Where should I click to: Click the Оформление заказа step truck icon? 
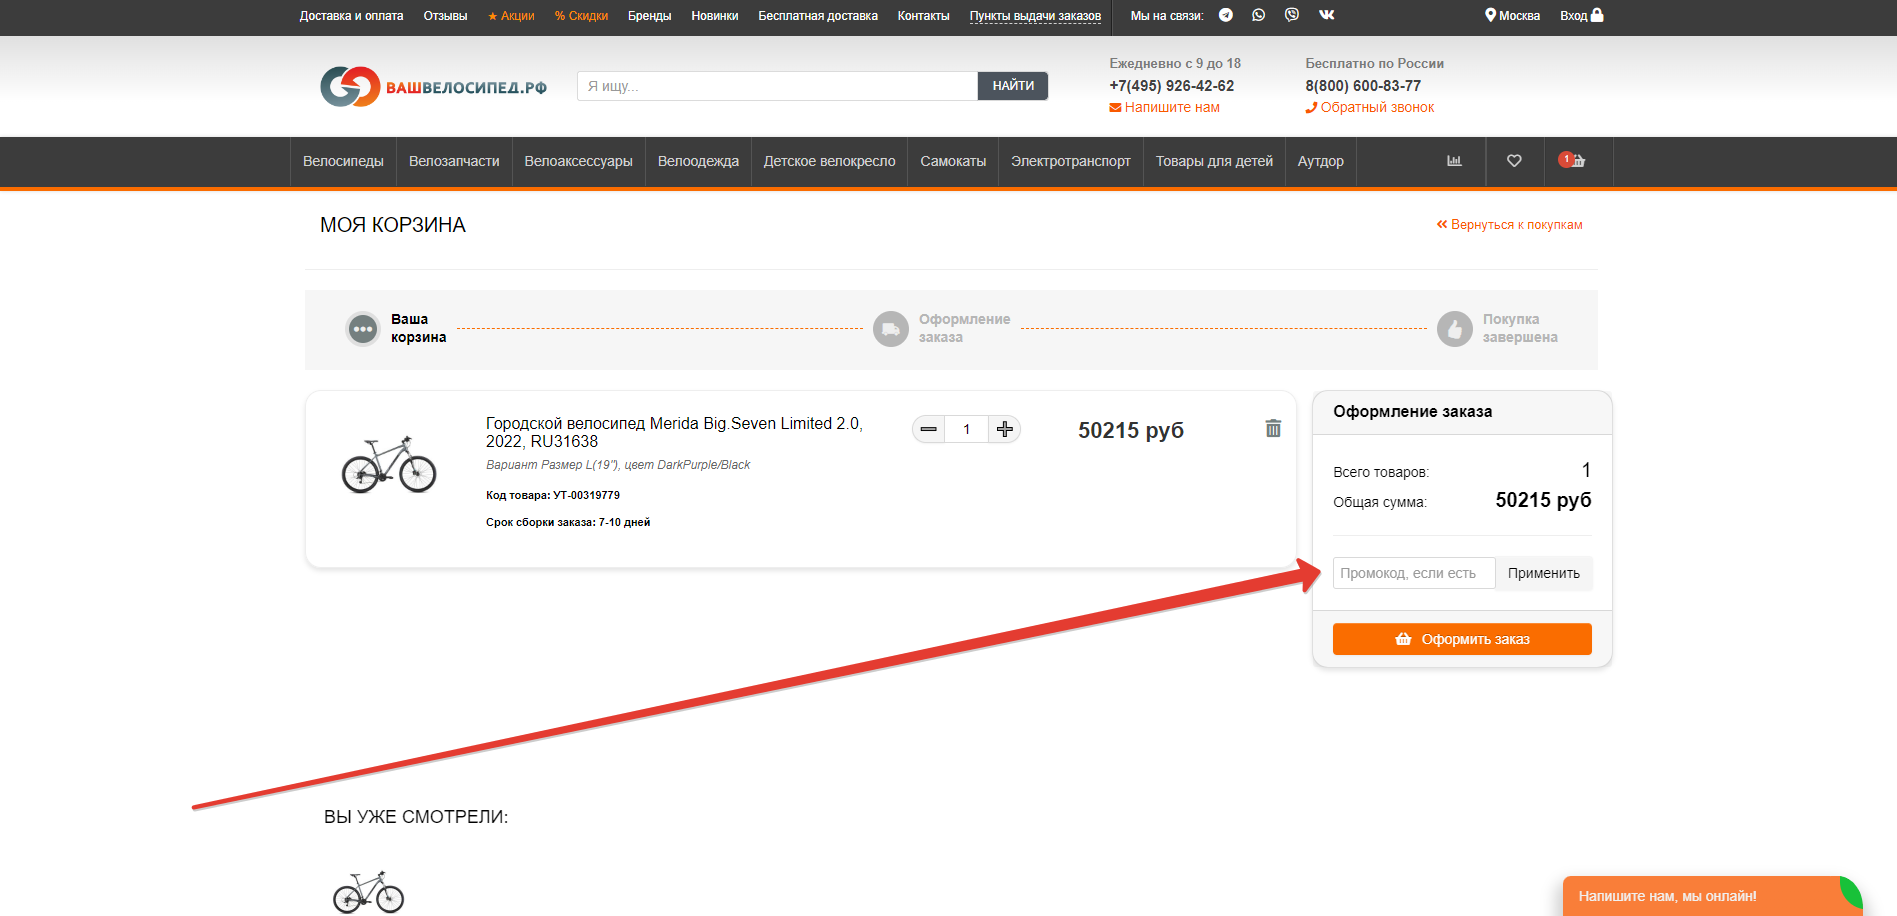pos(890,328)
